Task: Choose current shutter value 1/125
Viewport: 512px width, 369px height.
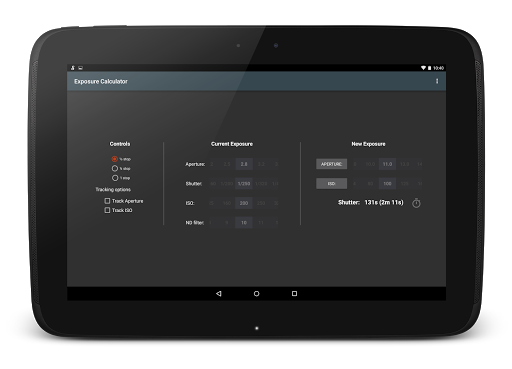Action: coord(261,184)
